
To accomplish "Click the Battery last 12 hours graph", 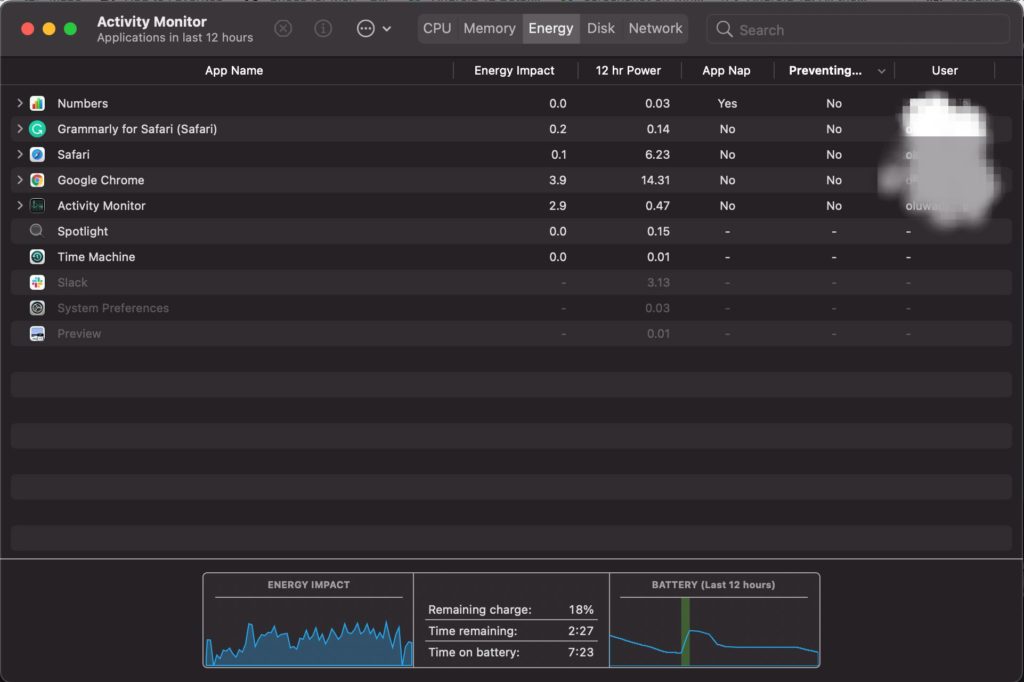I will 714,632.
